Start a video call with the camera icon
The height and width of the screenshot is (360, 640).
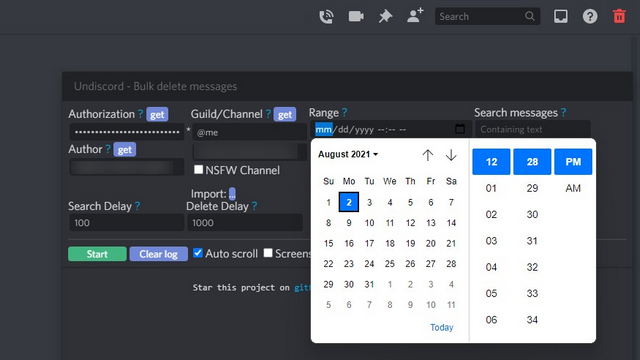pyautogui.click(x=356, y=16)
